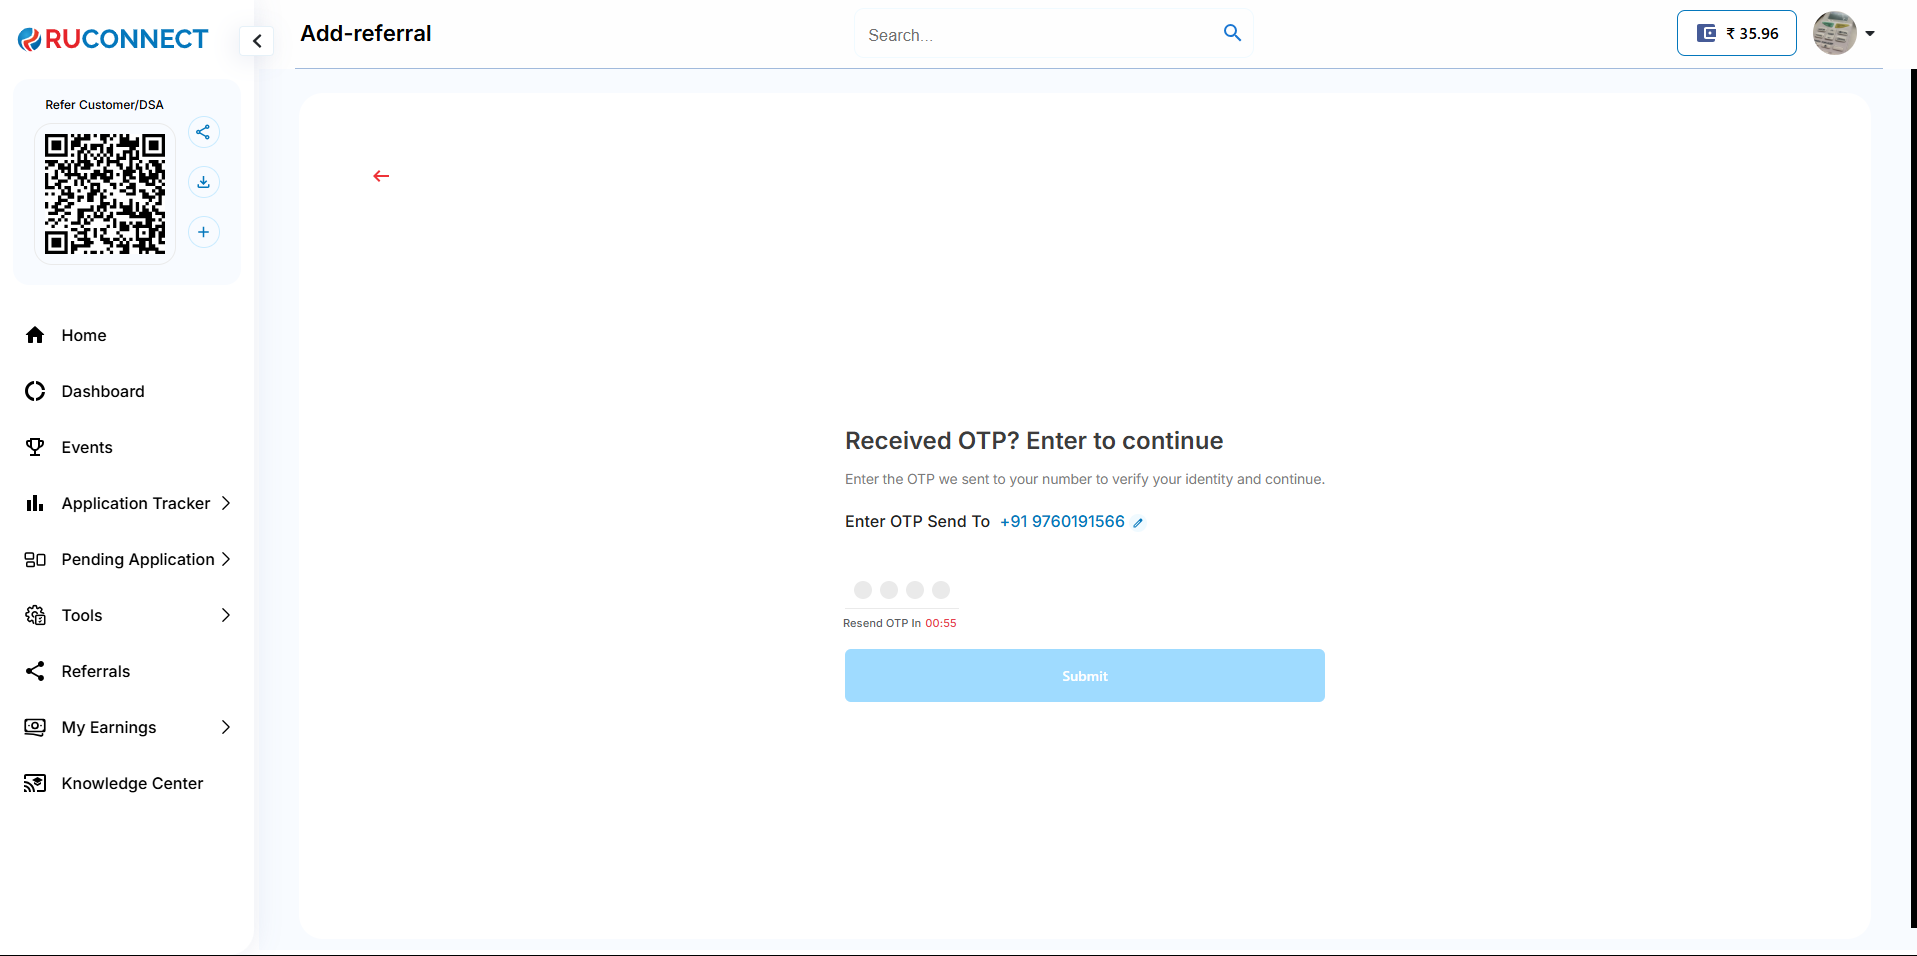1917x956 pixels.
Task: Click the first OTP digit field
Action: point(863,590)
